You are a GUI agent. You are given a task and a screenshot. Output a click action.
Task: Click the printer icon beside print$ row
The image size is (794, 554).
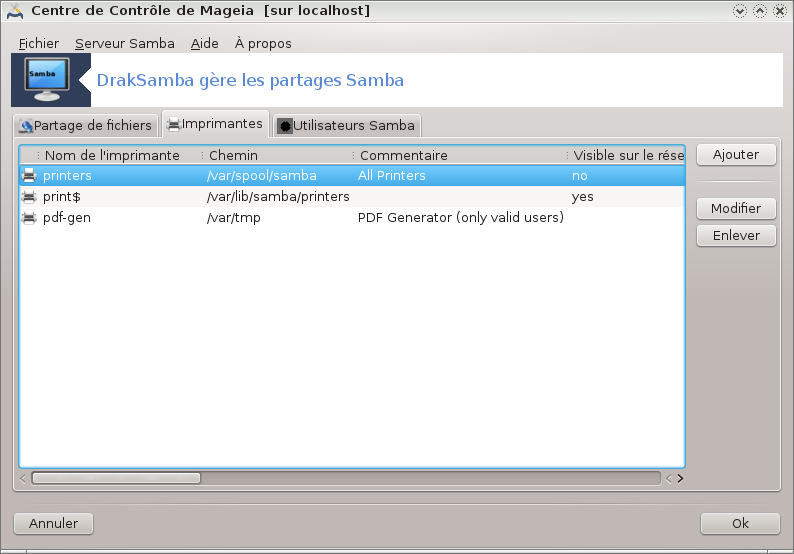pos(29,197)
